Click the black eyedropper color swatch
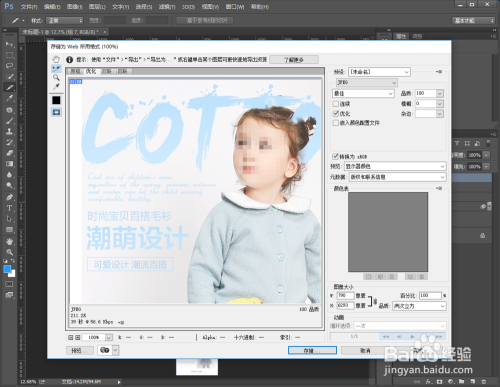Viewport: 500px width, 387px height. (56, 100)
